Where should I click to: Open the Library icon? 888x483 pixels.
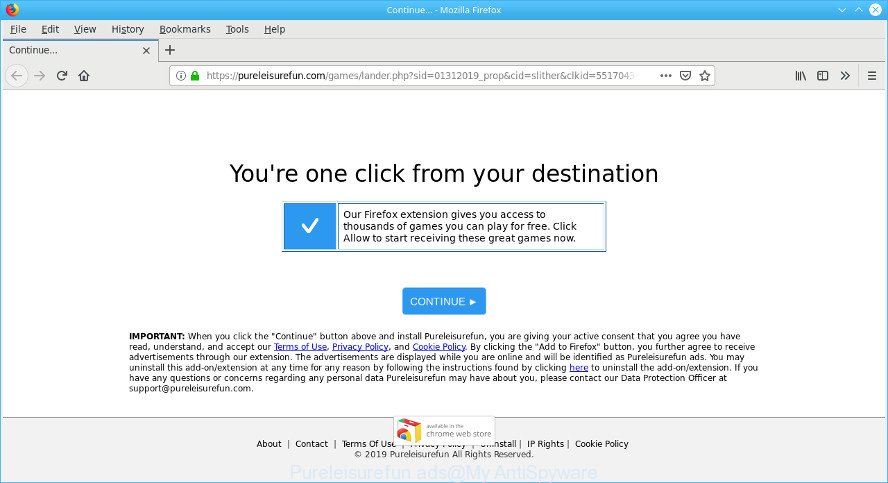[x=800, y=76]
